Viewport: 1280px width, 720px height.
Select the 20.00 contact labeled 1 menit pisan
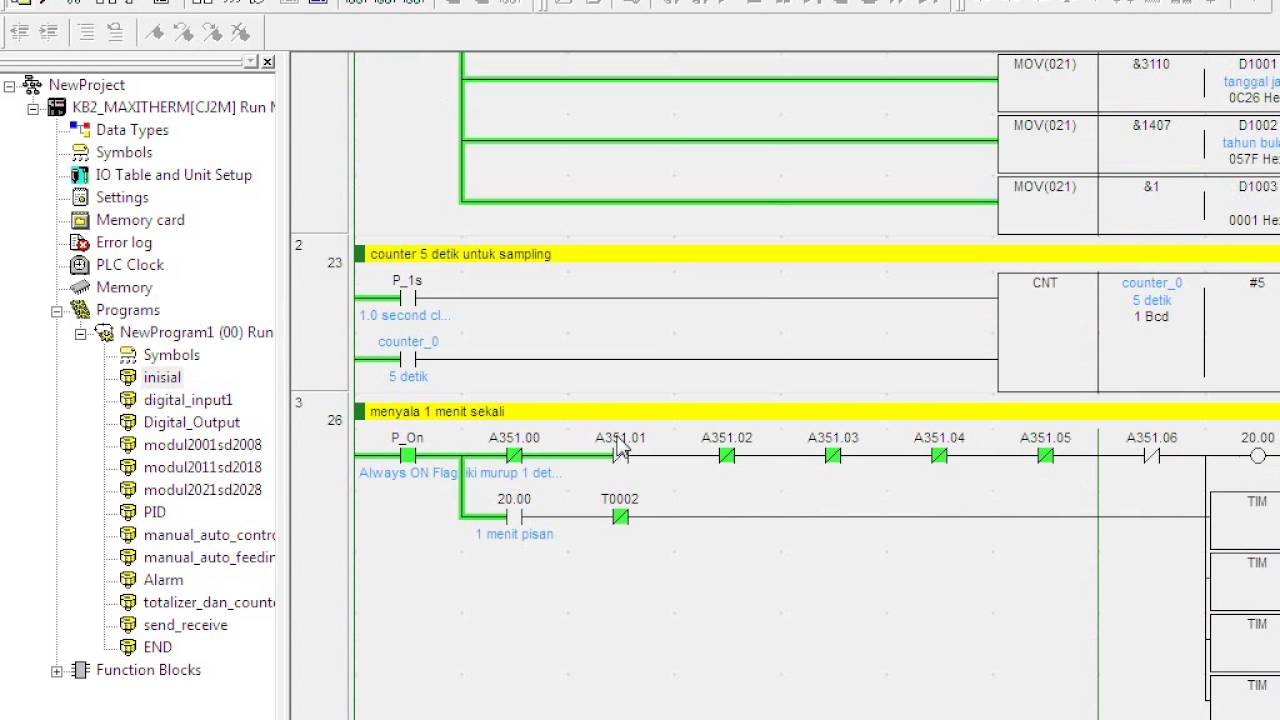point(514,517)
